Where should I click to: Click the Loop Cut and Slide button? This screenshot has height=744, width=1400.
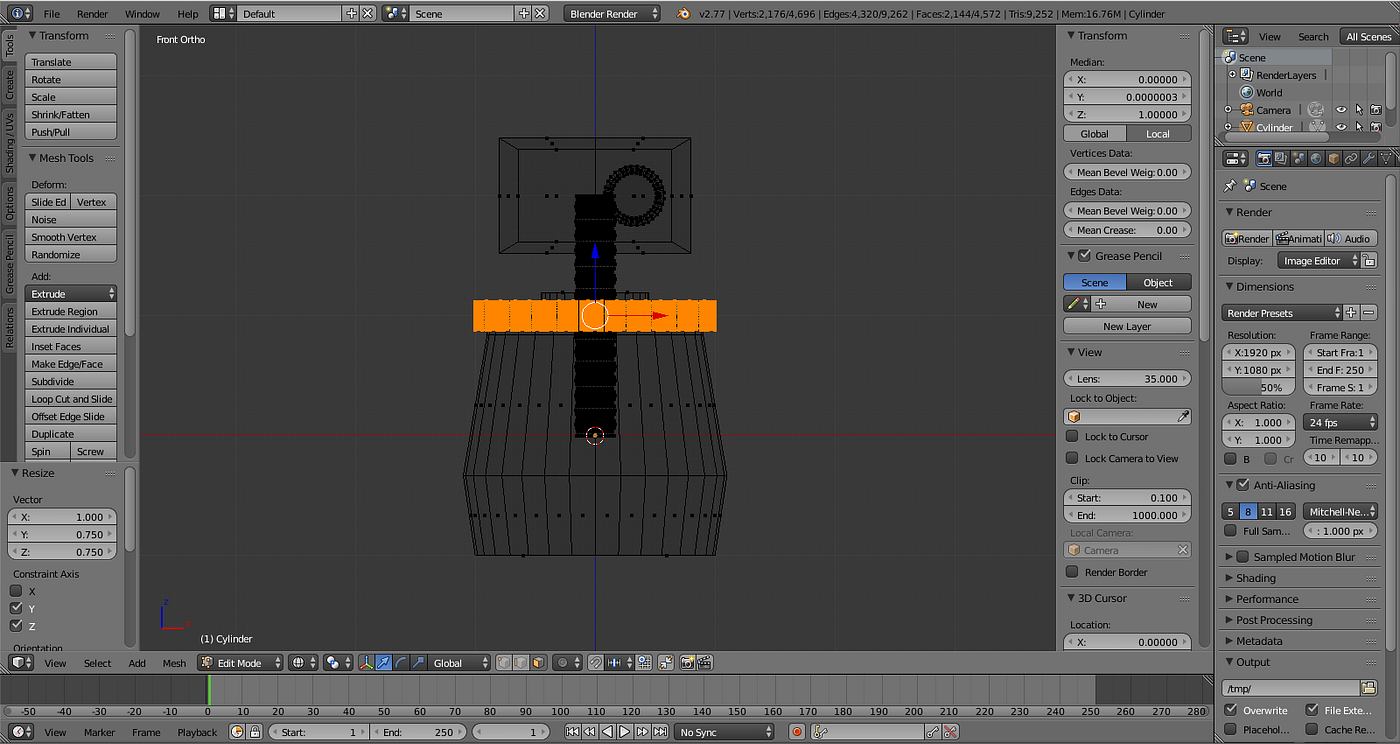70,399
